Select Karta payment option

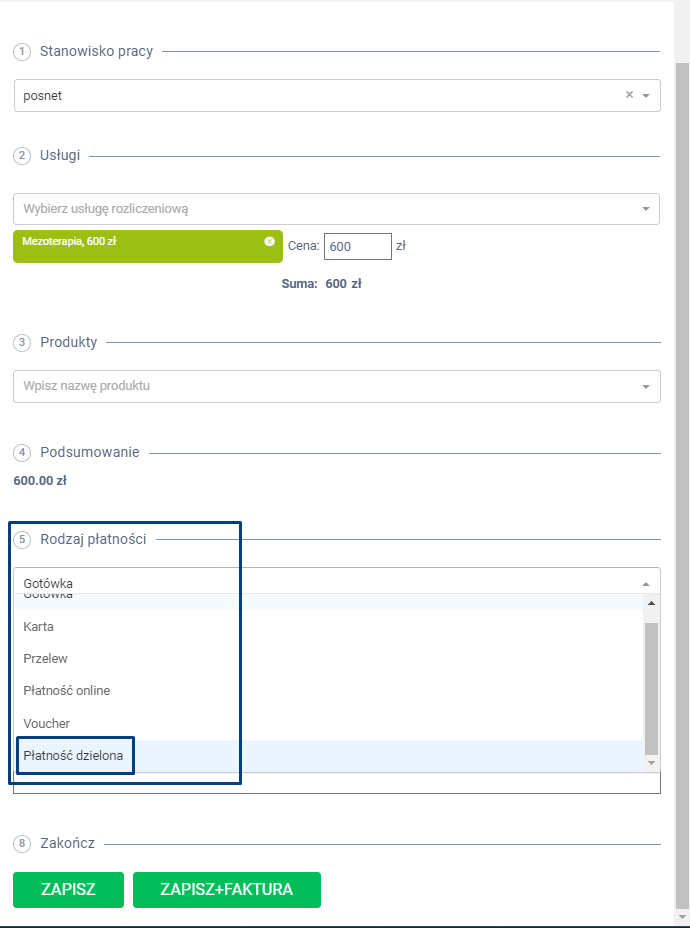[39, 627]
